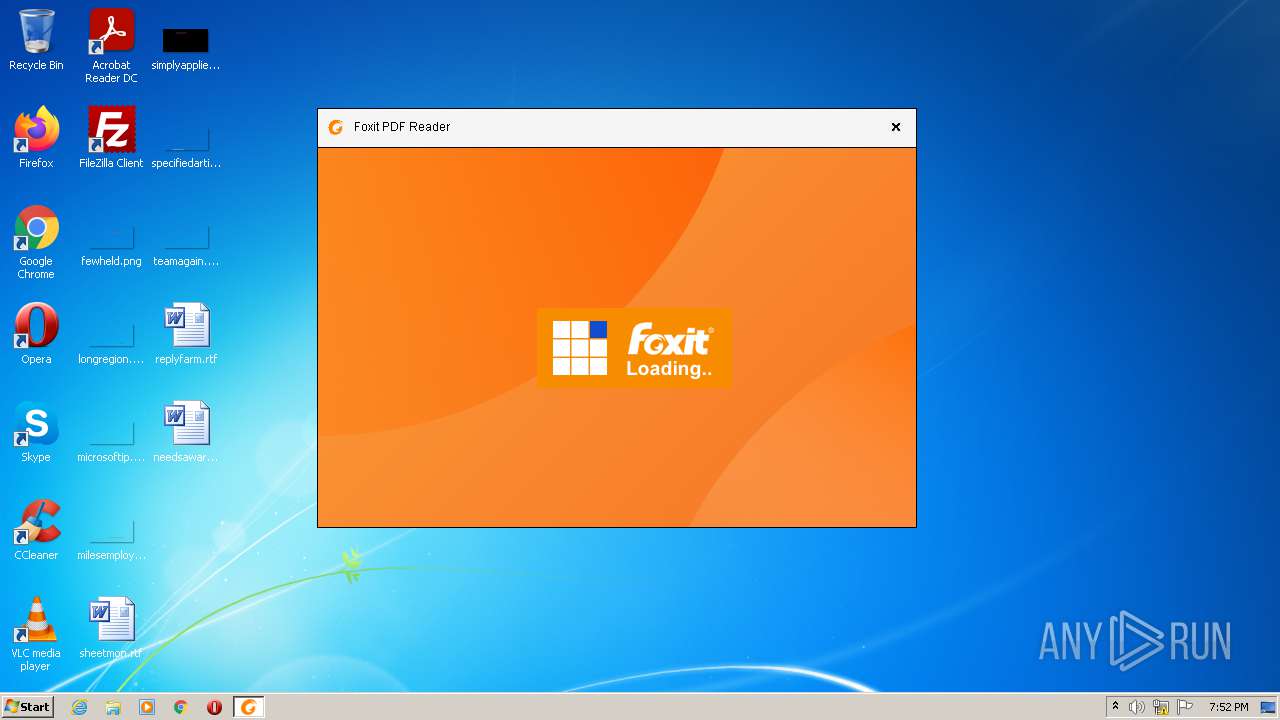Select the microsoftip… desktop file

click(x=111, y=440)
